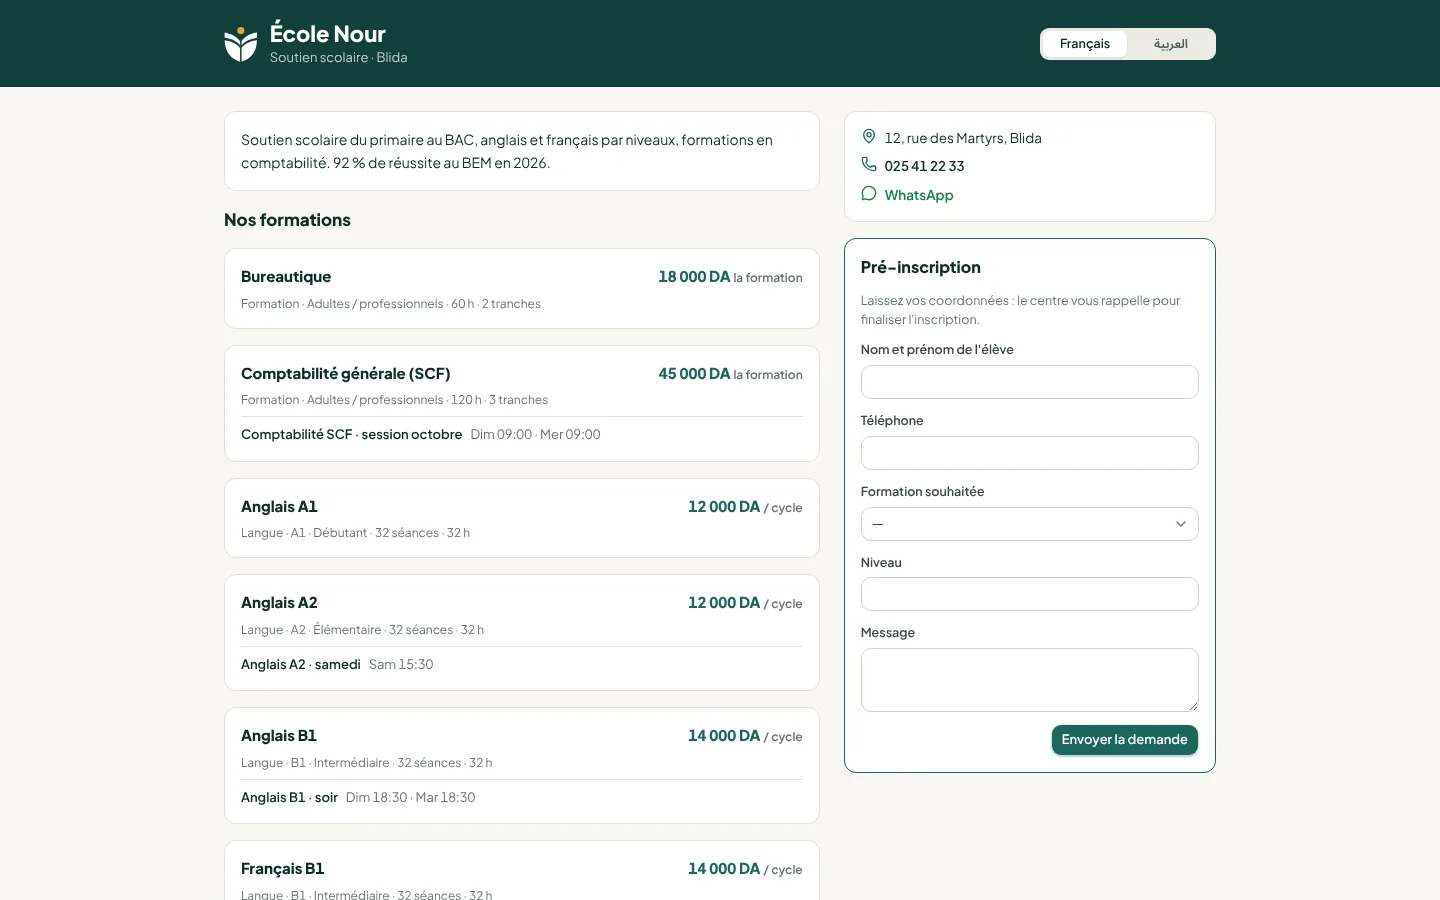
Task: Click the 14 000 DA price for Anglais B1
Action: coord(724,736)
